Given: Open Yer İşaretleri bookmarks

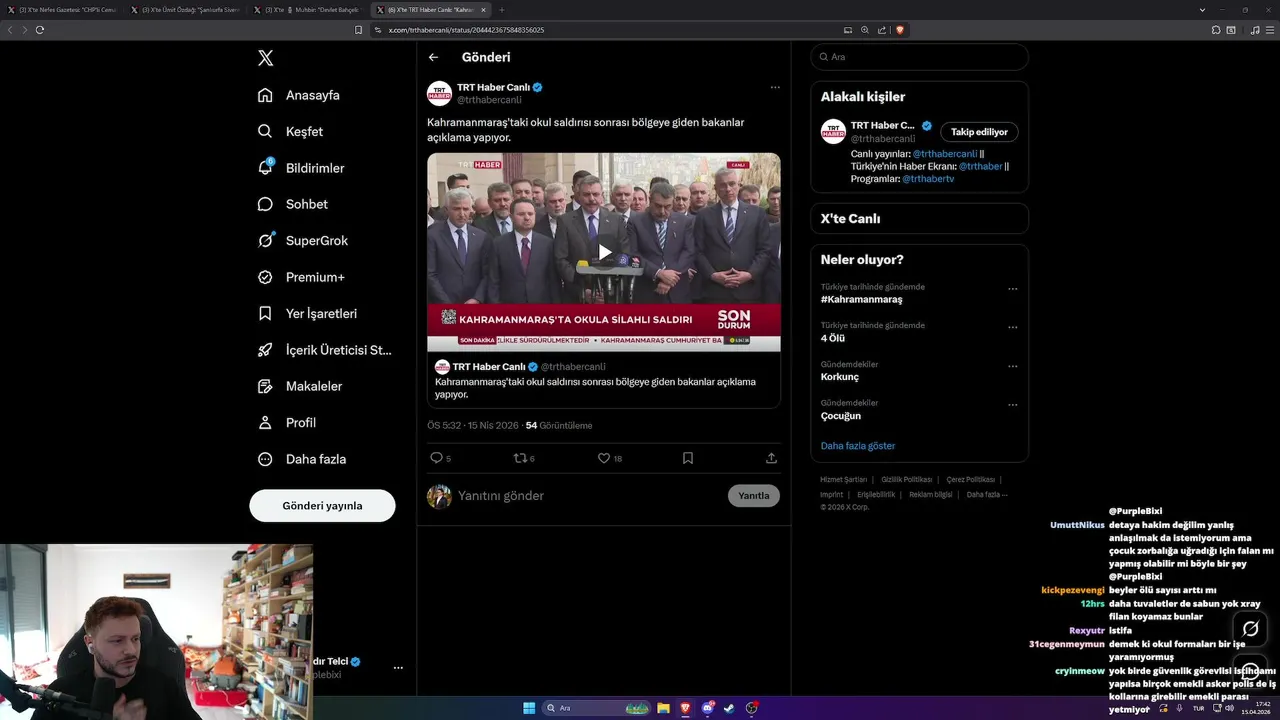Looking at the screenshot, I should (307, 313).
